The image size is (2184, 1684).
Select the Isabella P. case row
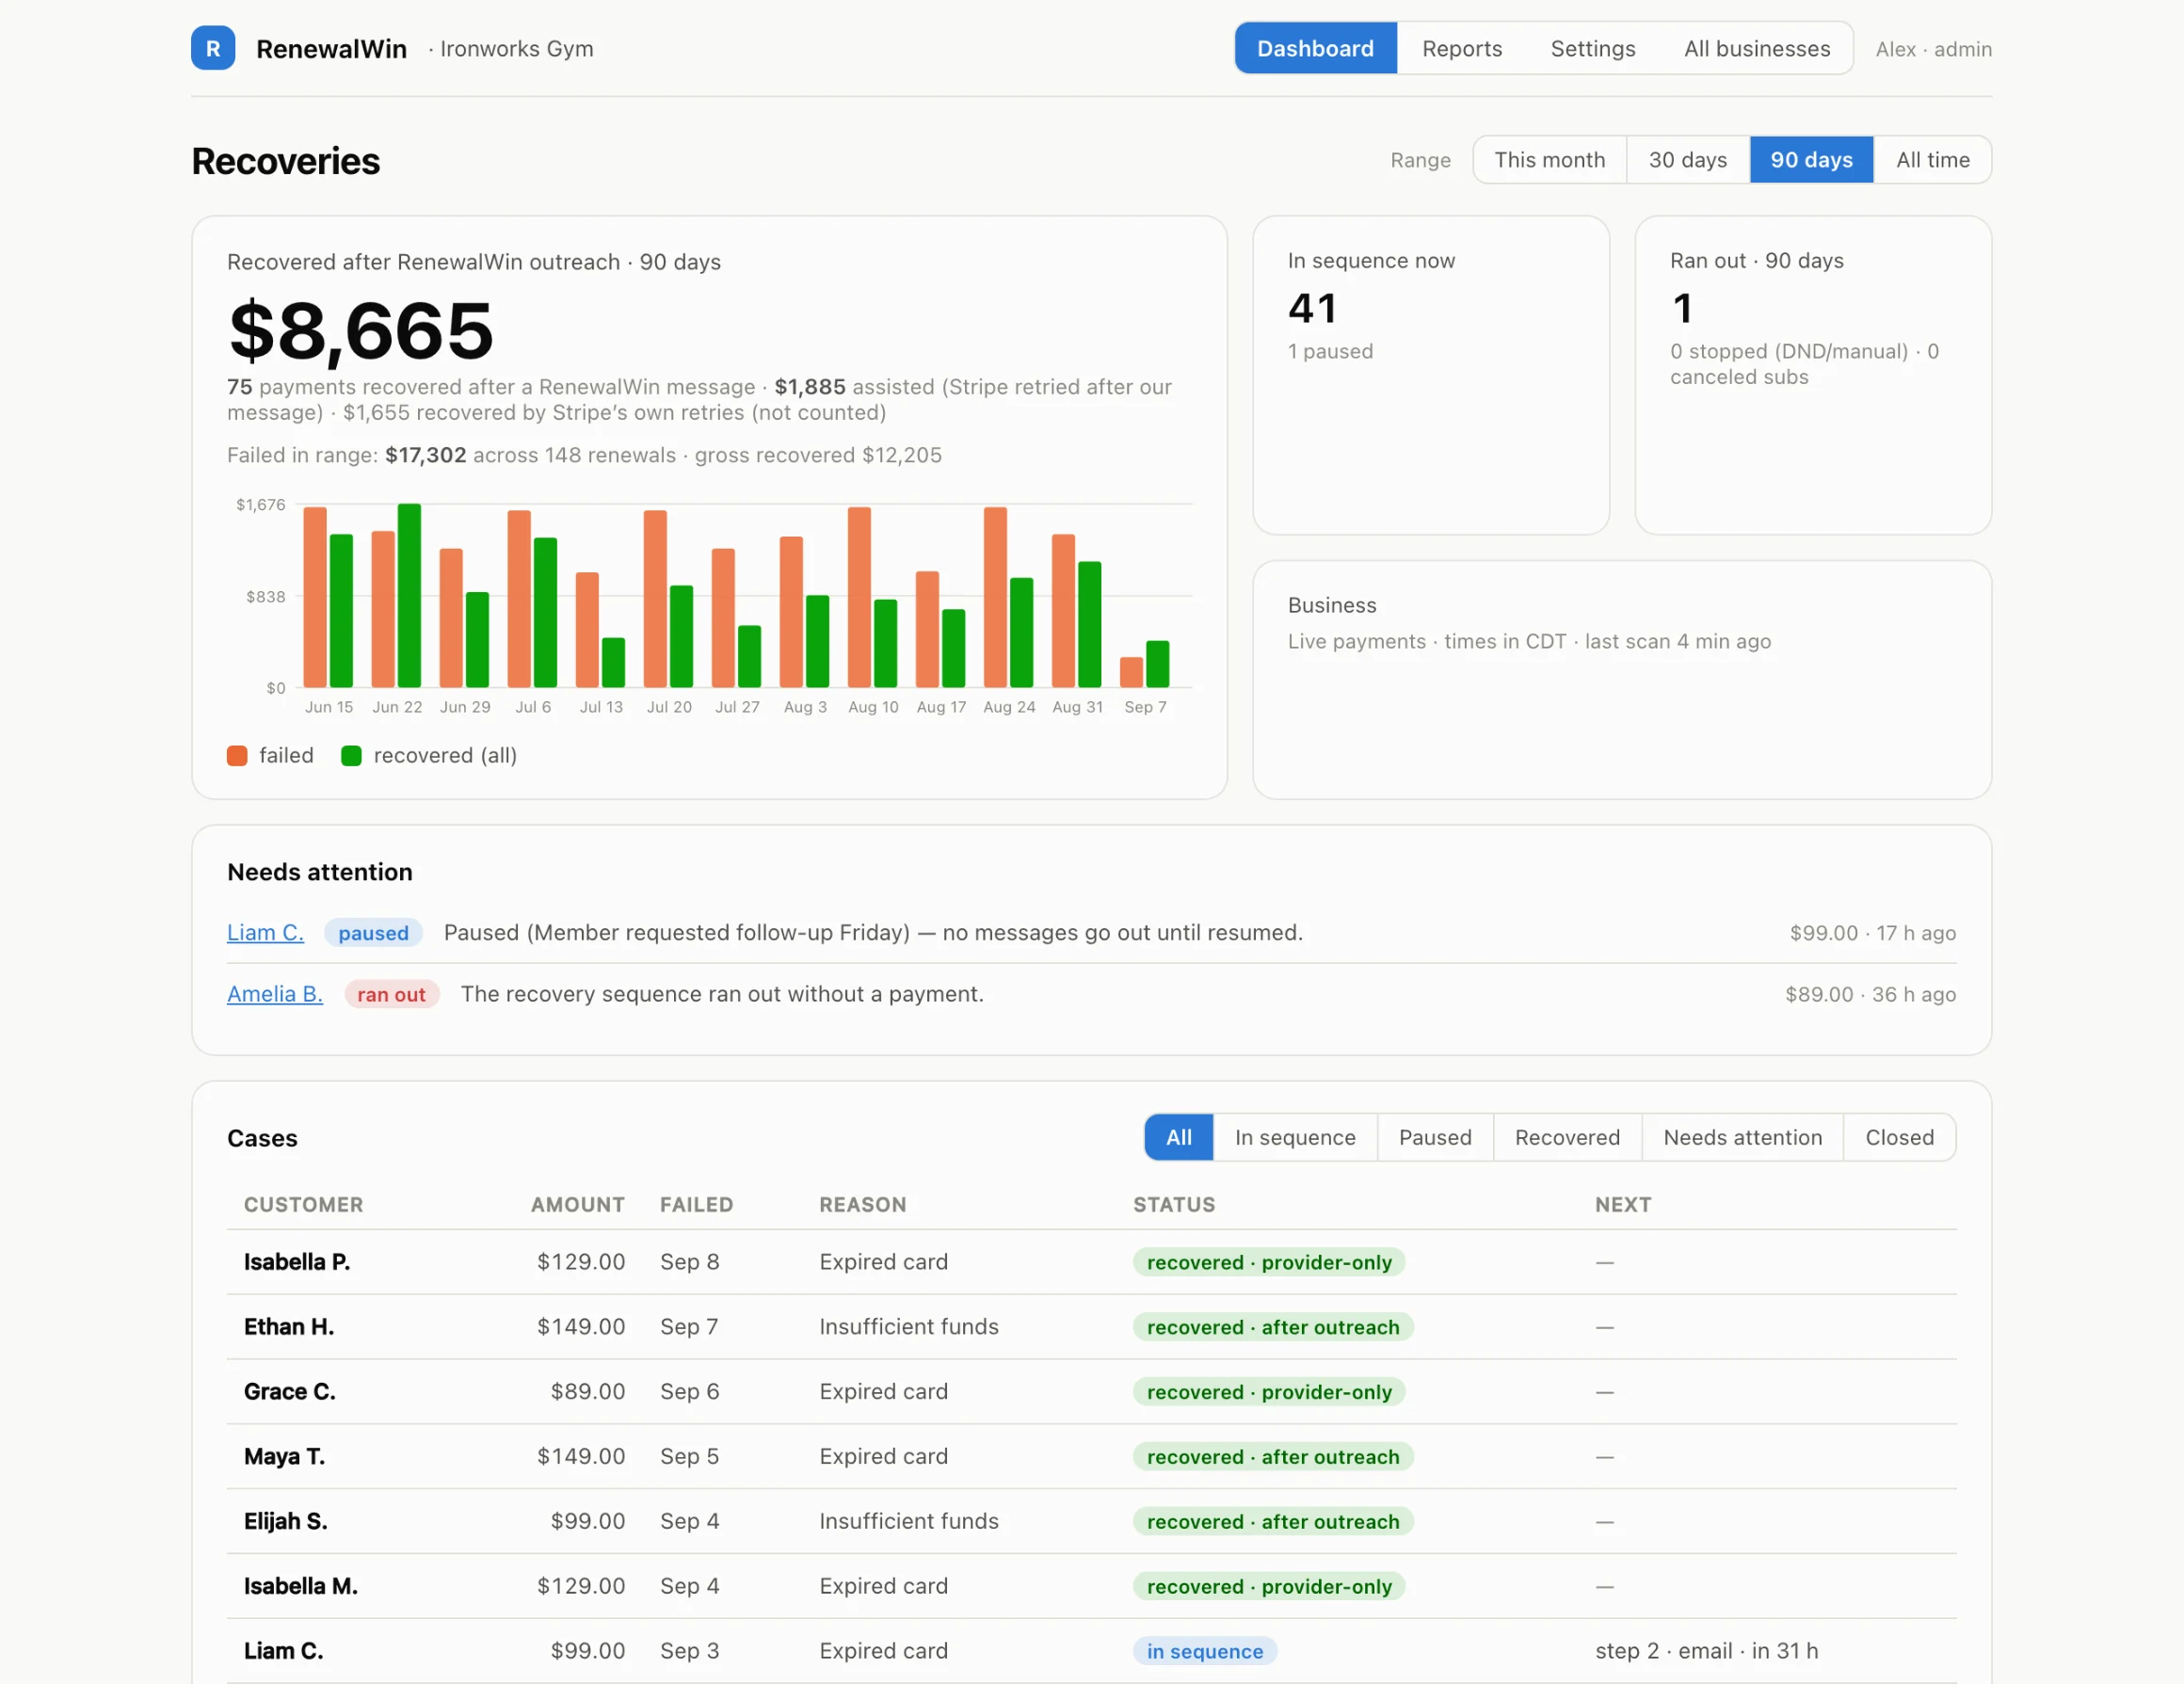point(1091,1262)
